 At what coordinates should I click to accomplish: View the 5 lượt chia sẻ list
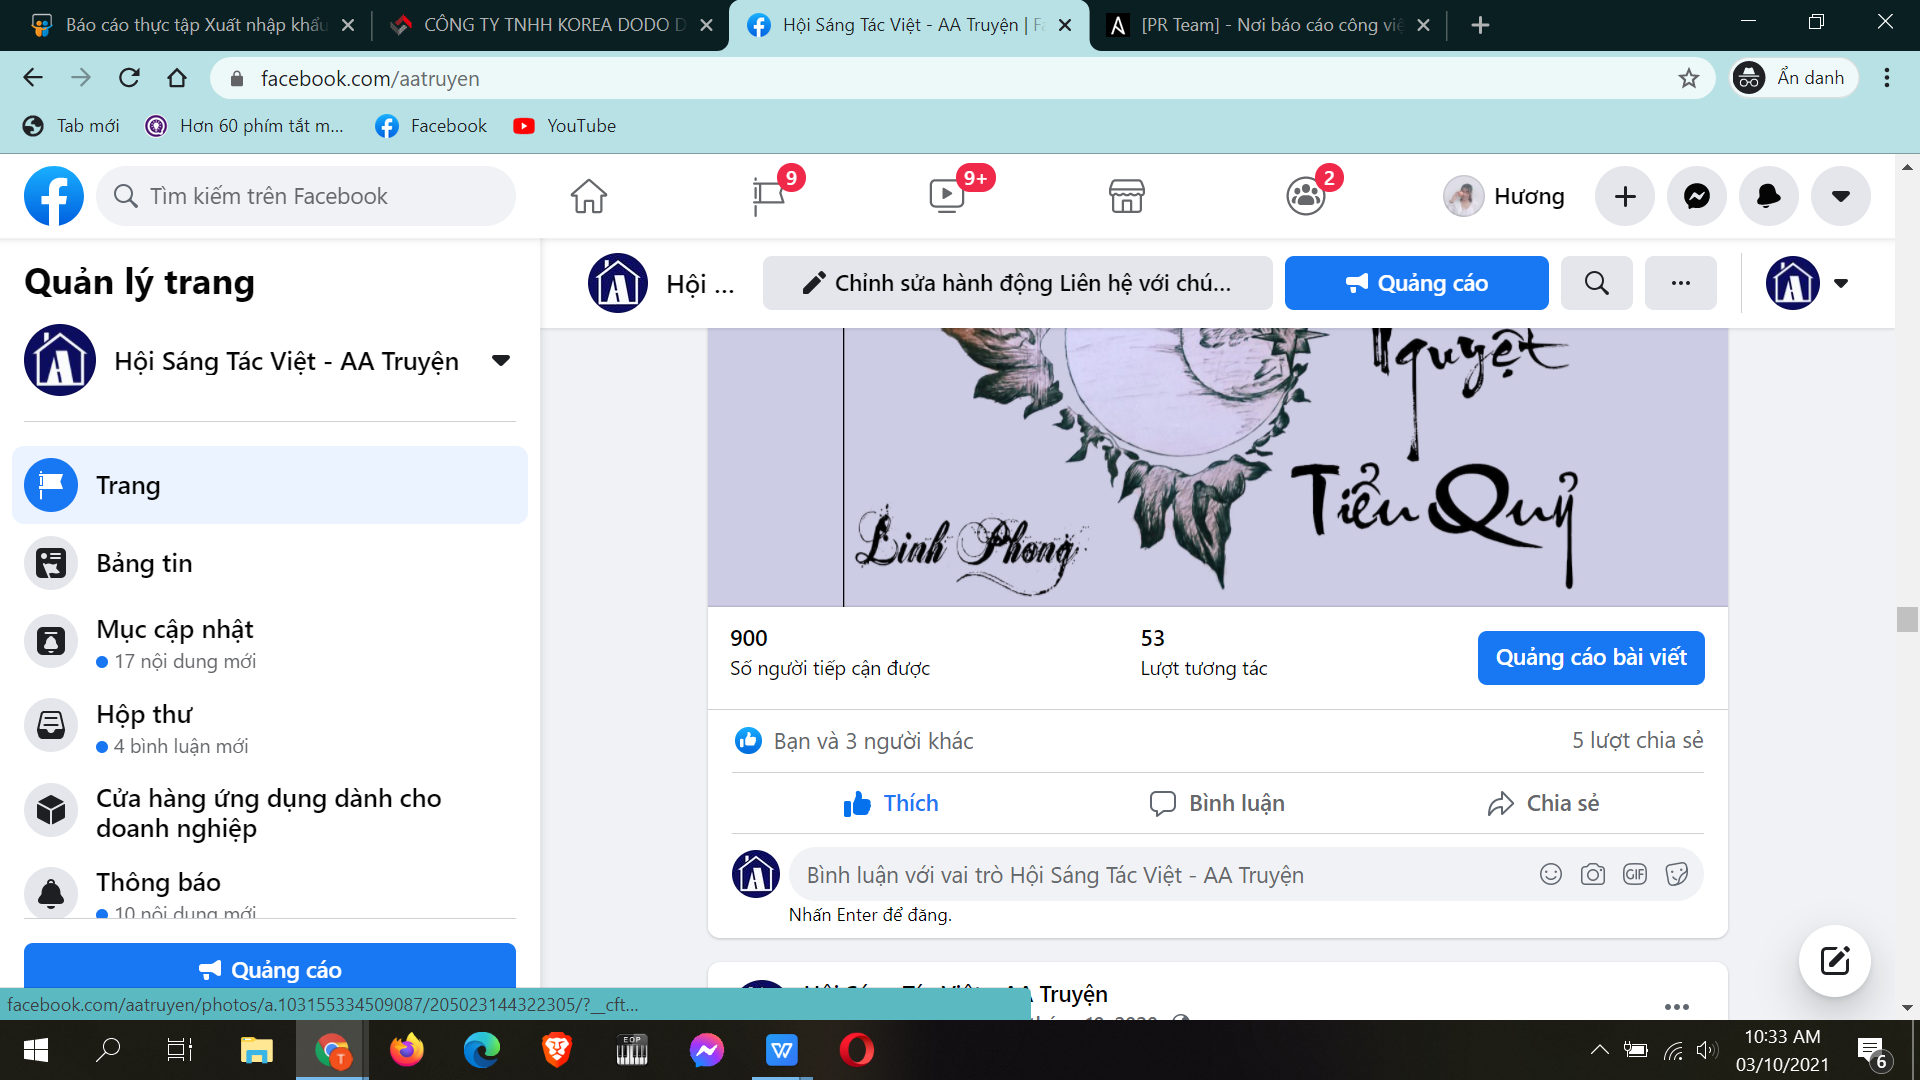click(x=1637, y=740)
